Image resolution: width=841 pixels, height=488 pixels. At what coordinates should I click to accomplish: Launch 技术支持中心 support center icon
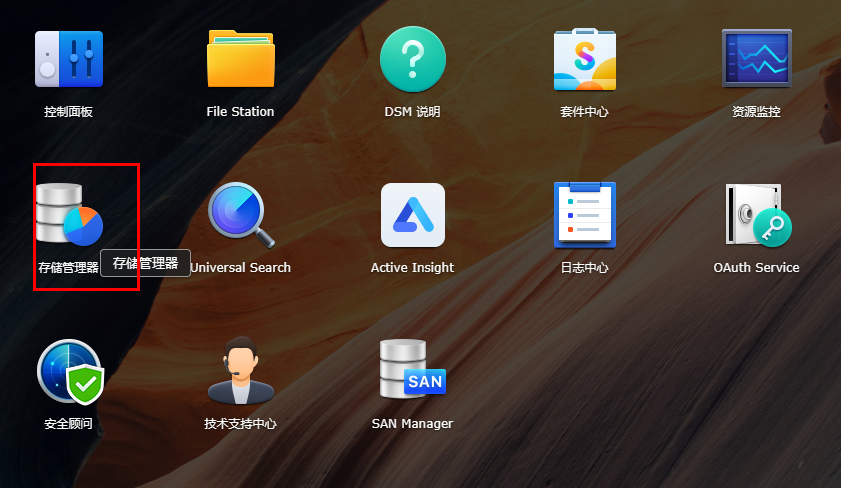point(241,370)
